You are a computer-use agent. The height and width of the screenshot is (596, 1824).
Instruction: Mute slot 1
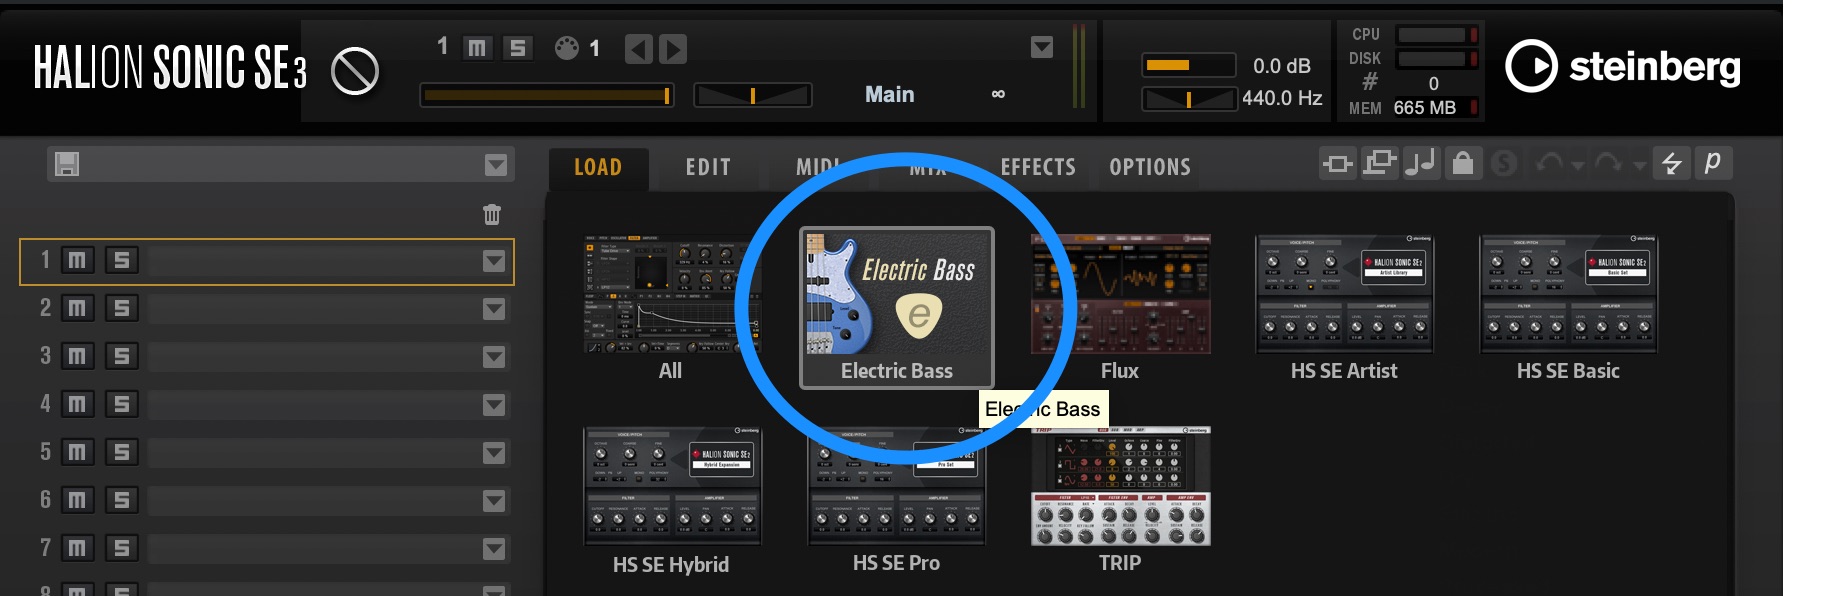(x=77, y=261)
